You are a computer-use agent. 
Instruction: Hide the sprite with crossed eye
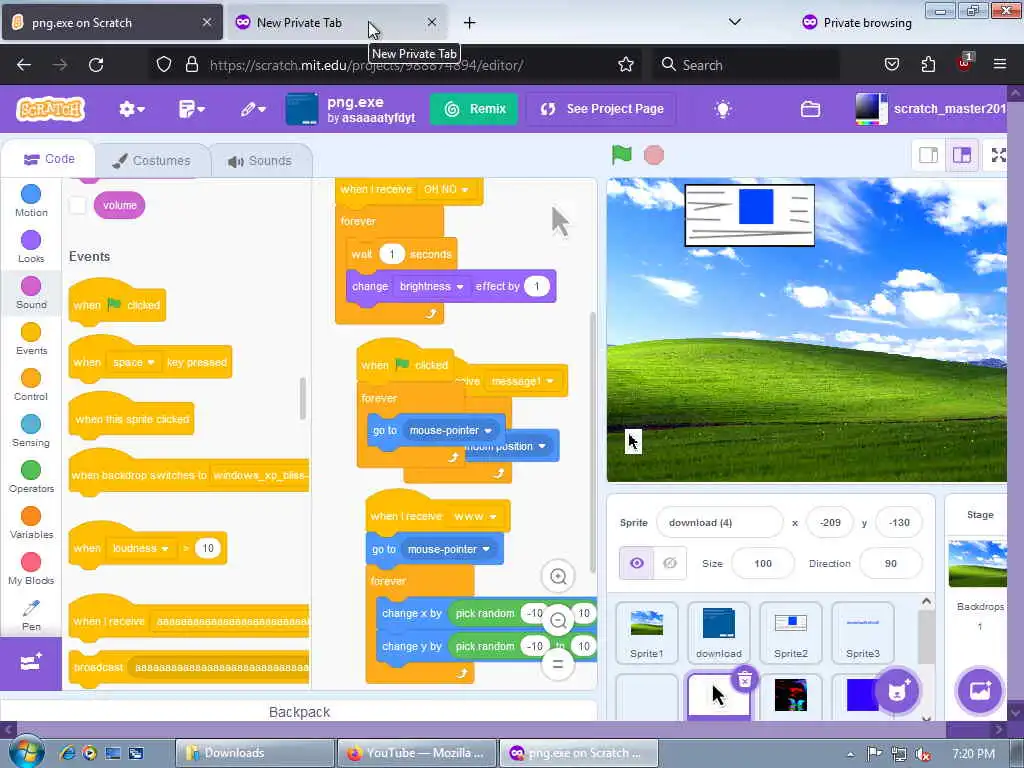coord(669,563)
